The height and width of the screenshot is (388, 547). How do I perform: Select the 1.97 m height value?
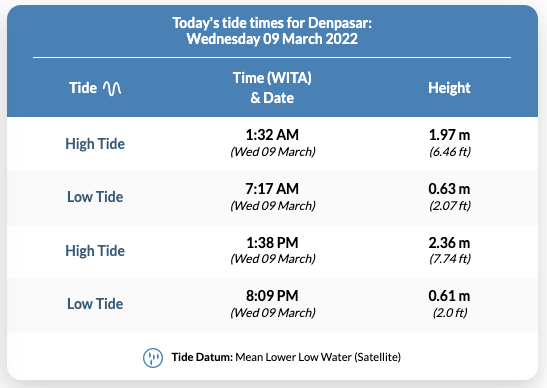pos(449,135)
